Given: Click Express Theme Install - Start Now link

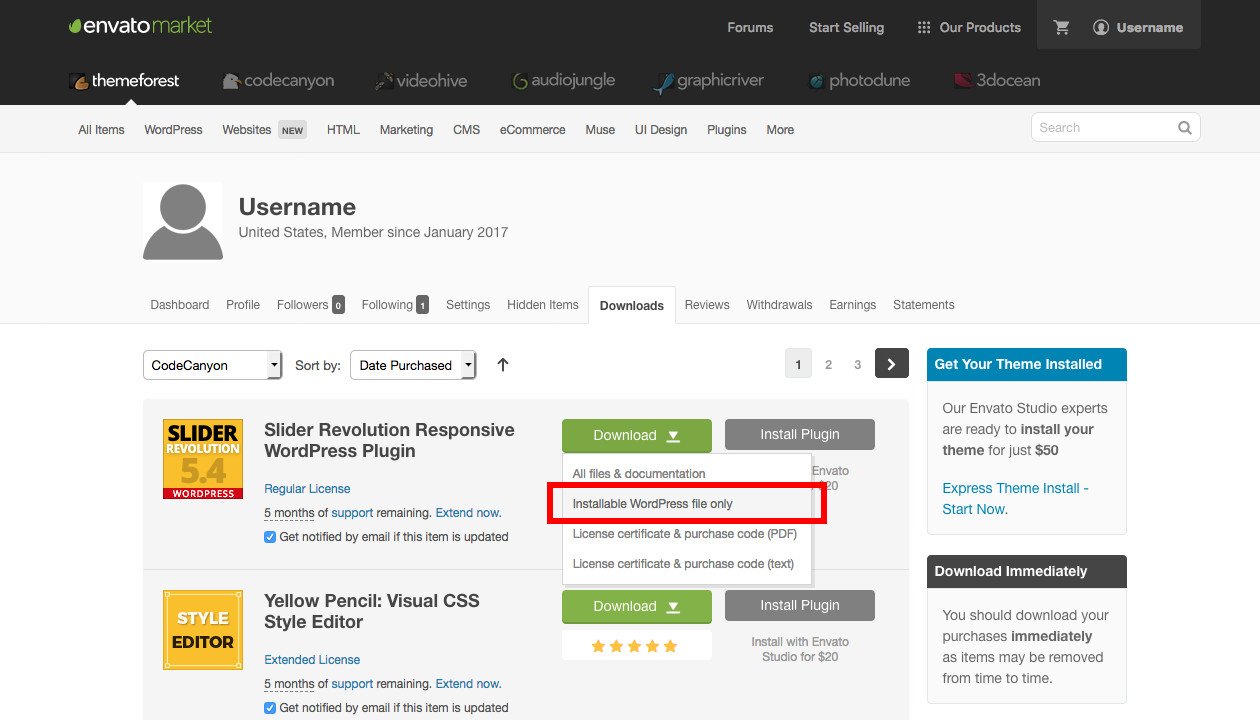Looking at the screenshot, I should click(1015, 499).
